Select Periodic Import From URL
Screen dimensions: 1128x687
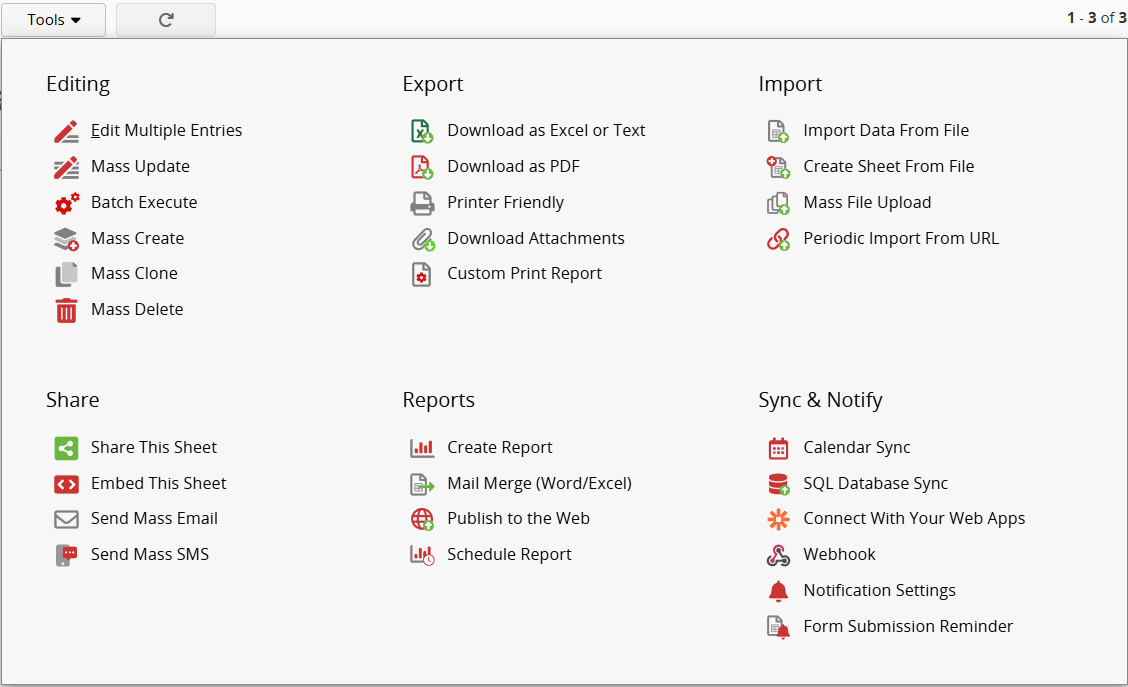tap(900, 239)
